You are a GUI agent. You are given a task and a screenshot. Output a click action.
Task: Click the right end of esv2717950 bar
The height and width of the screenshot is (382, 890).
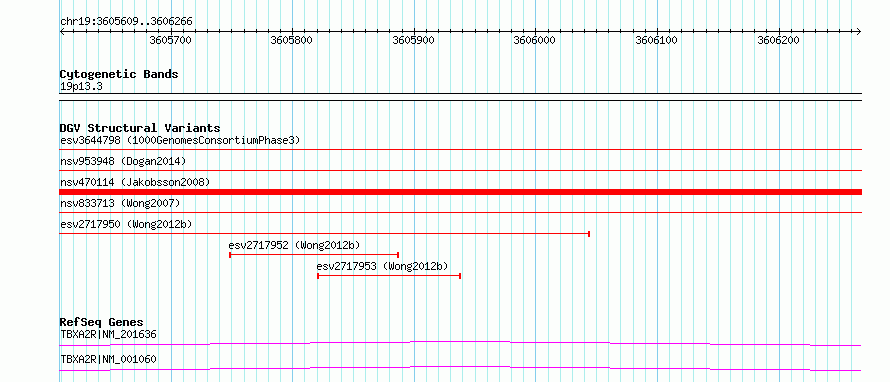589,234
